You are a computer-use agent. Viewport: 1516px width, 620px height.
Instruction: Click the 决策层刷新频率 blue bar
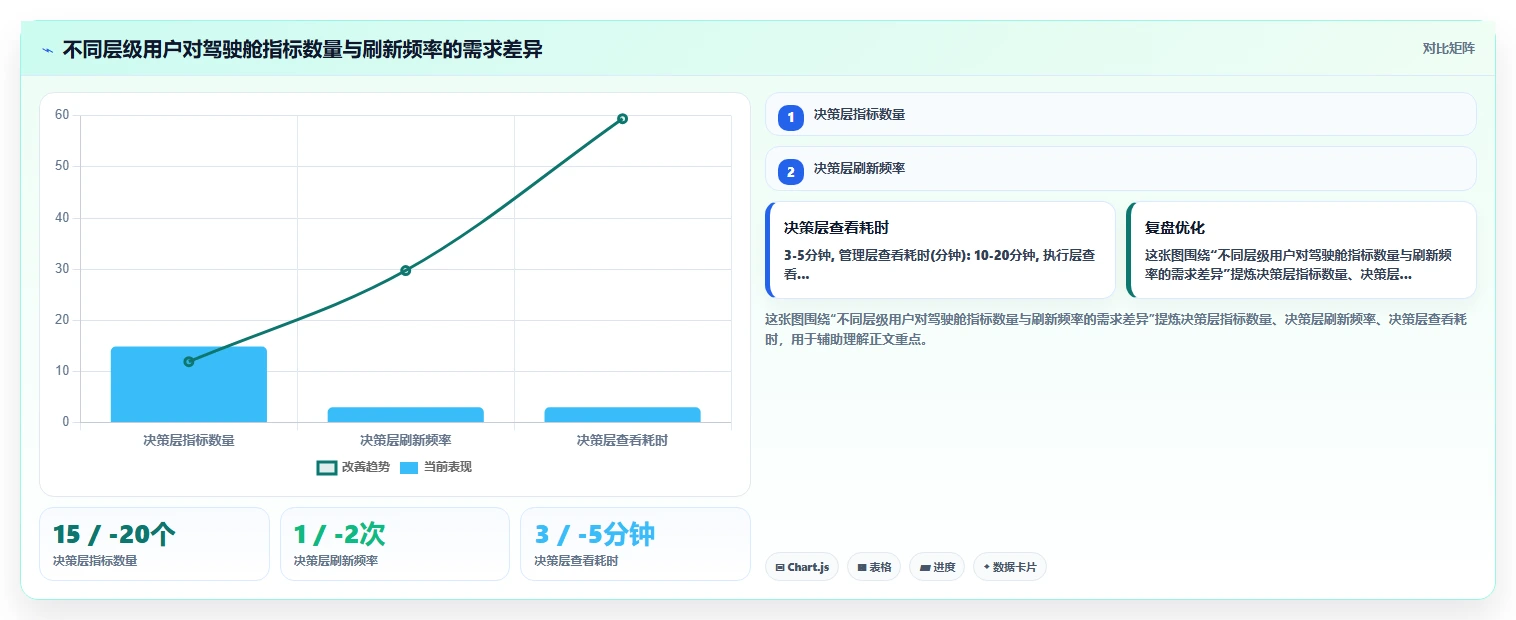click(x=405, y=414)
